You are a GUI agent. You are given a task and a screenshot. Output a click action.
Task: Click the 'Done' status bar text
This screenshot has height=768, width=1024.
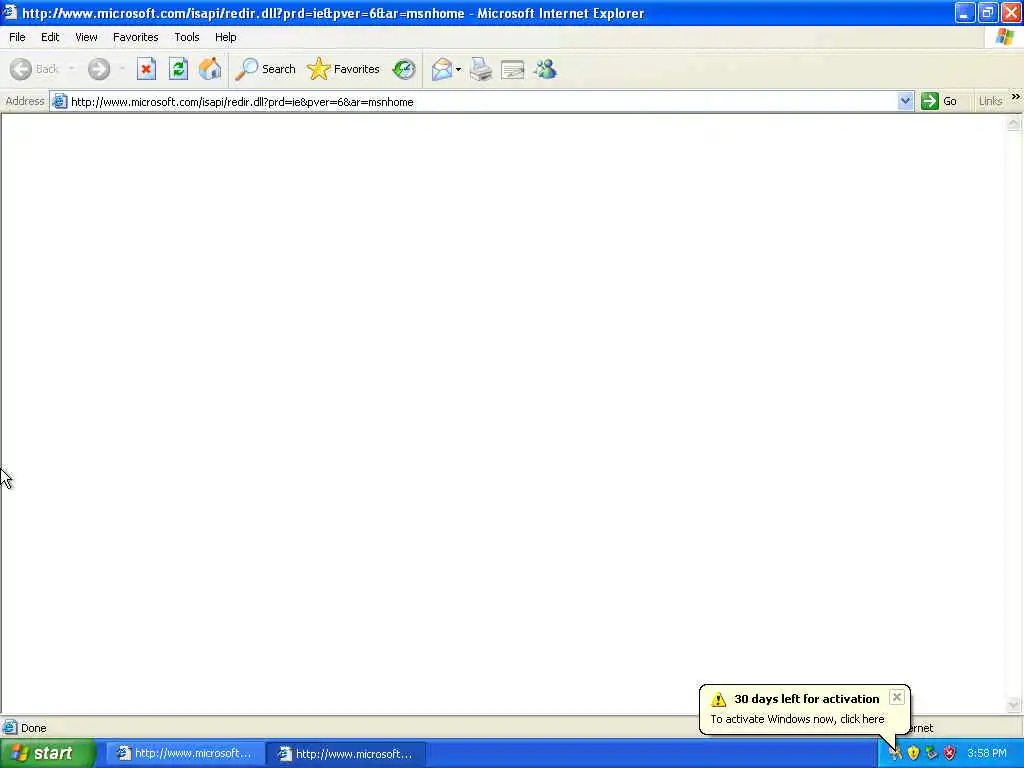click(33, 728)
